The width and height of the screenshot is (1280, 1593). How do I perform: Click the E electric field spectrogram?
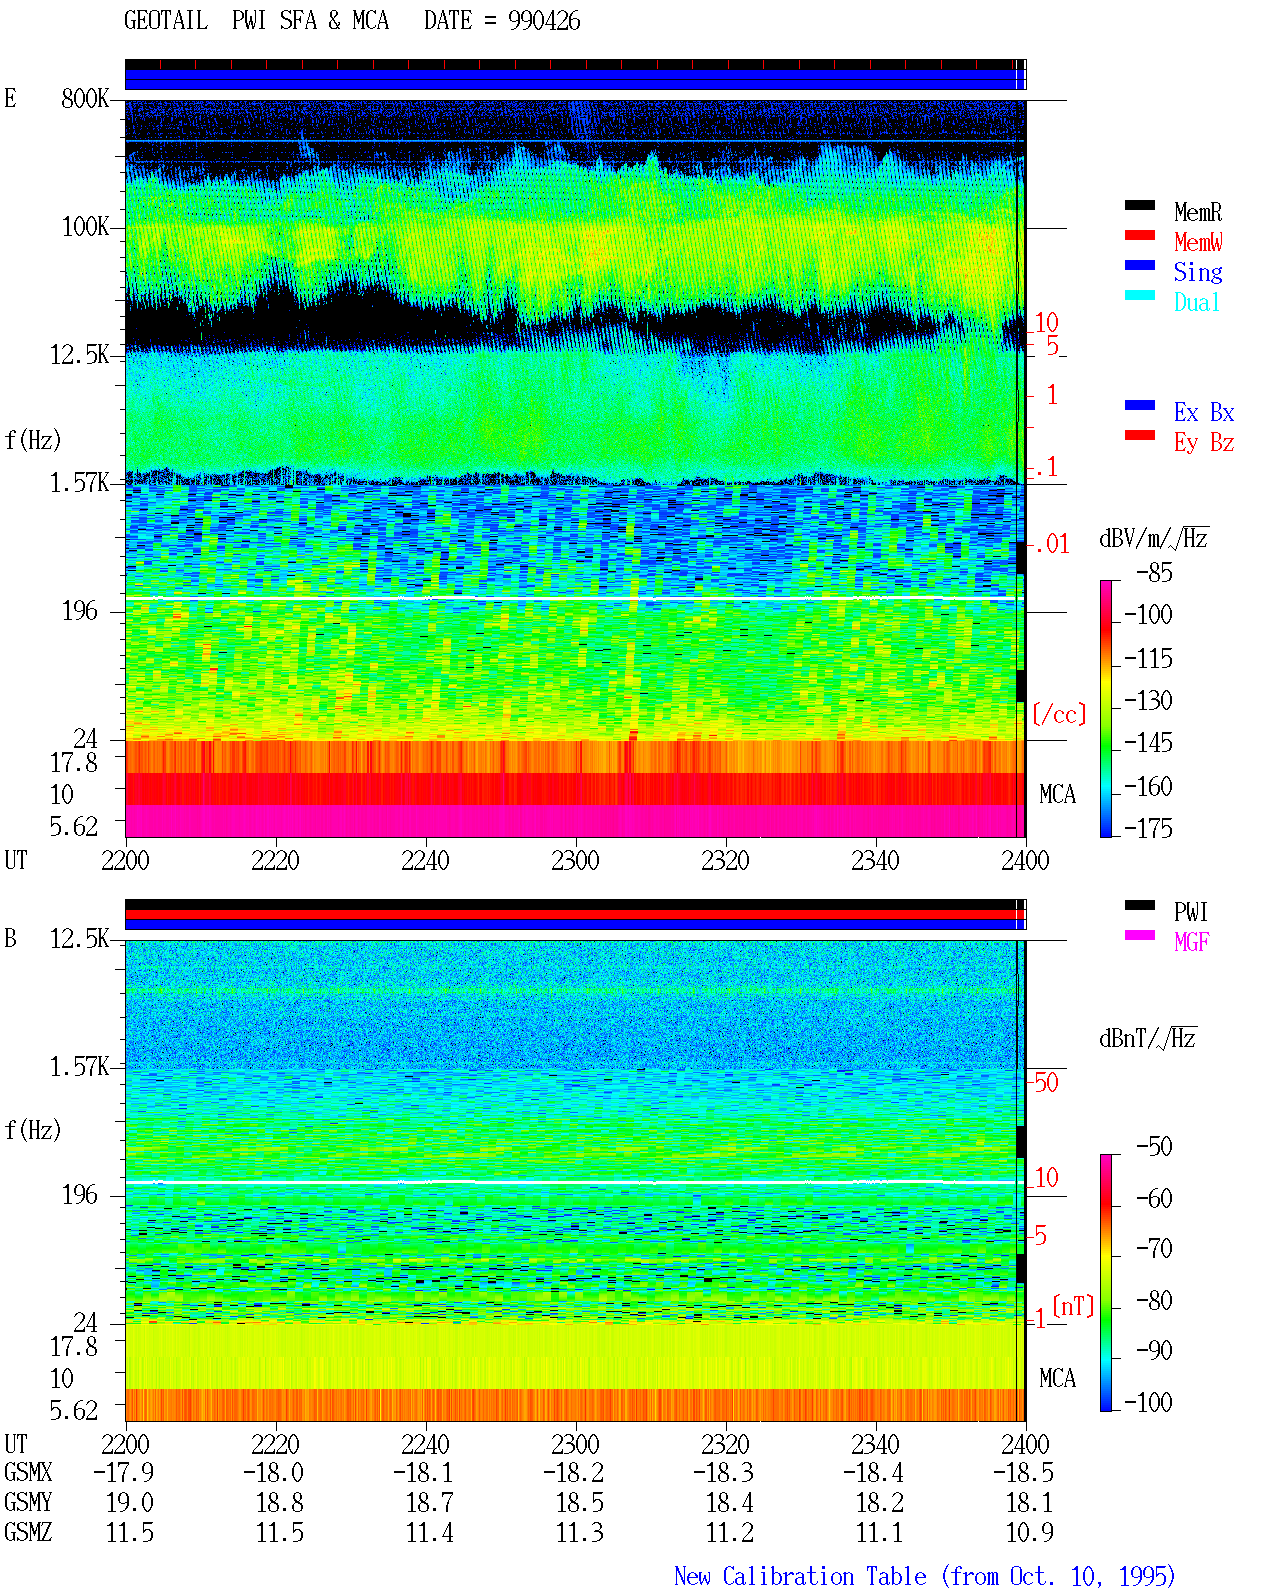pos(575,469)
